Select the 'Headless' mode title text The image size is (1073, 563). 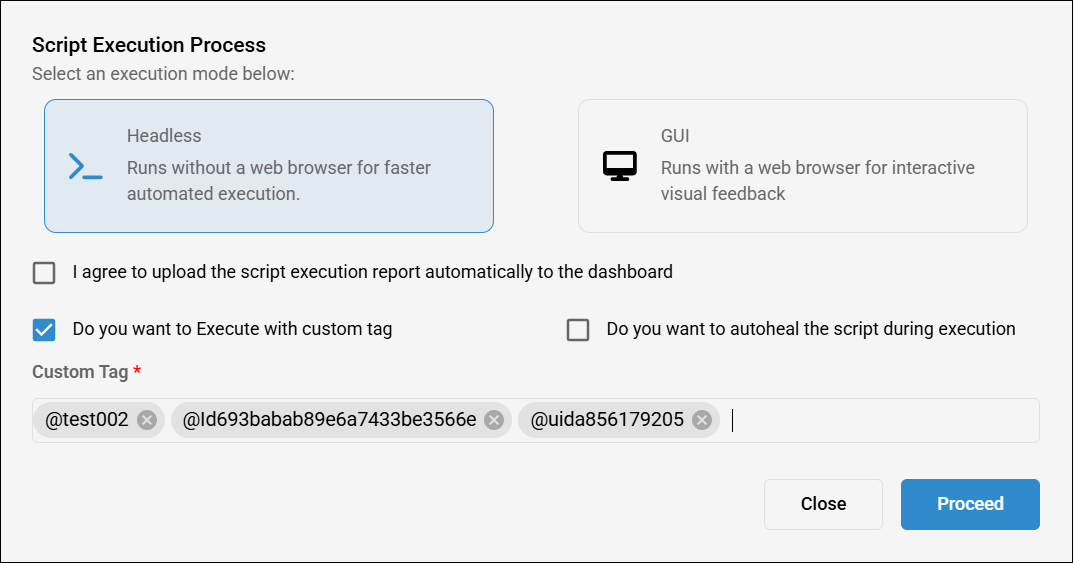(x=164, y=136)
